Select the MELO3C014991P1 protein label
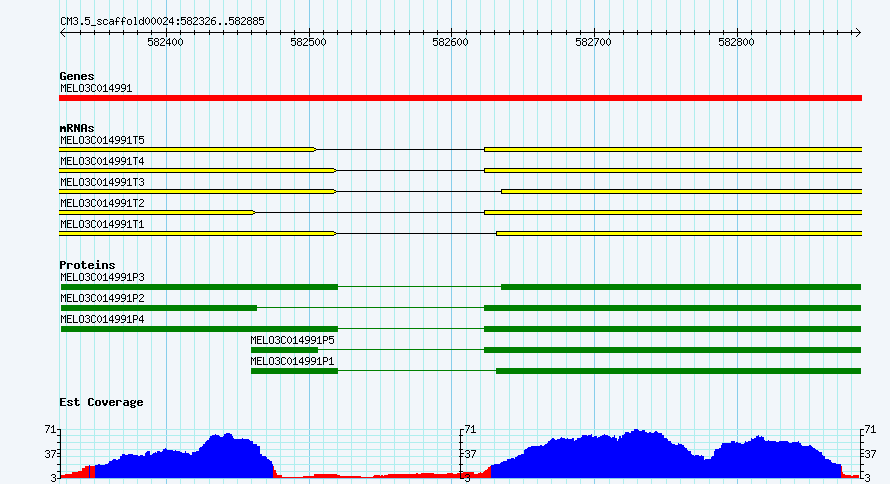The height and width of the screenshot is (484, 890). point(292,361)
